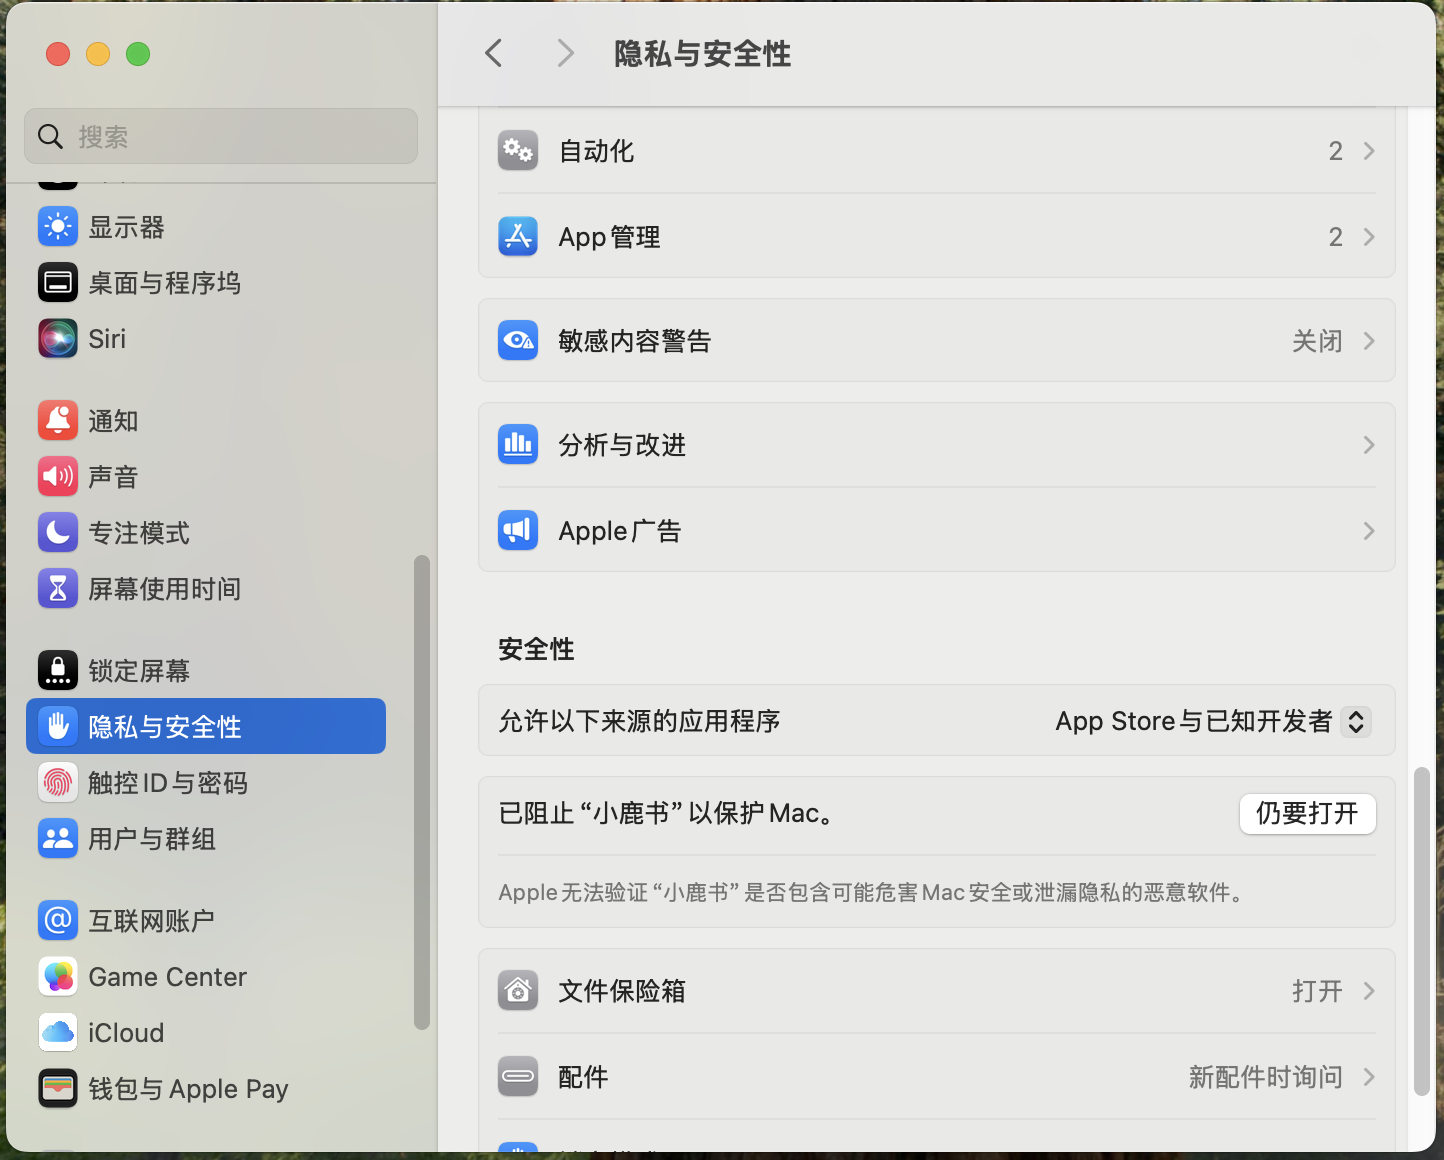Open 屏幕使用时间 hourglass icon
This screenshot has width=1444, height=1160.
tap(58, 589)
